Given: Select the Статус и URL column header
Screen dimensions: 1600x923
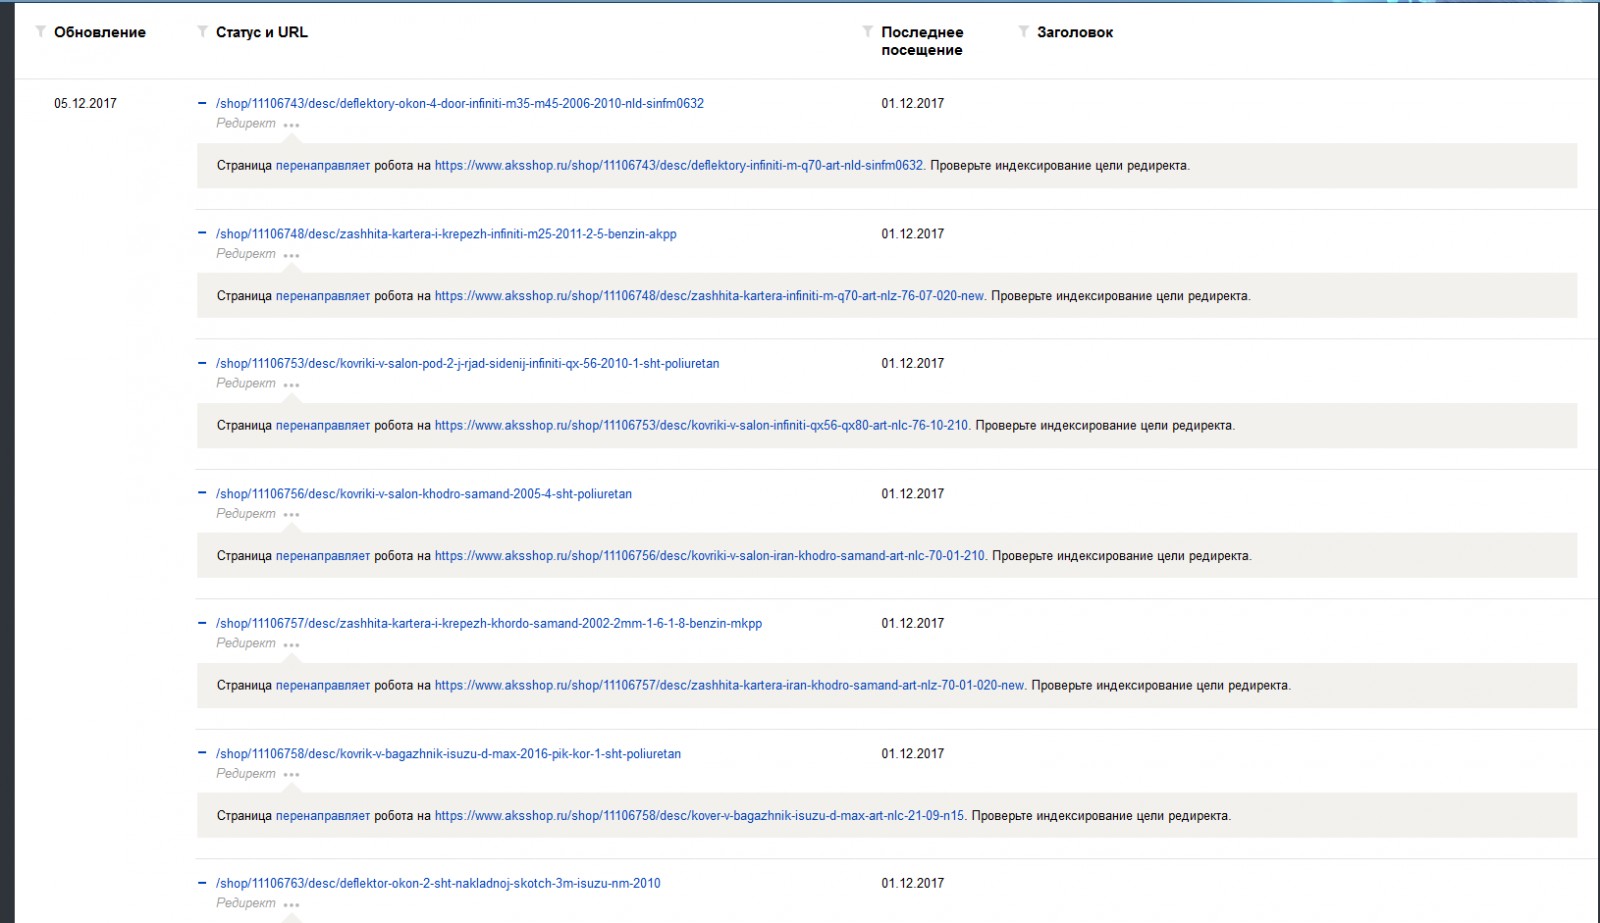Looking at the screenshot, I should coord(262,32).
